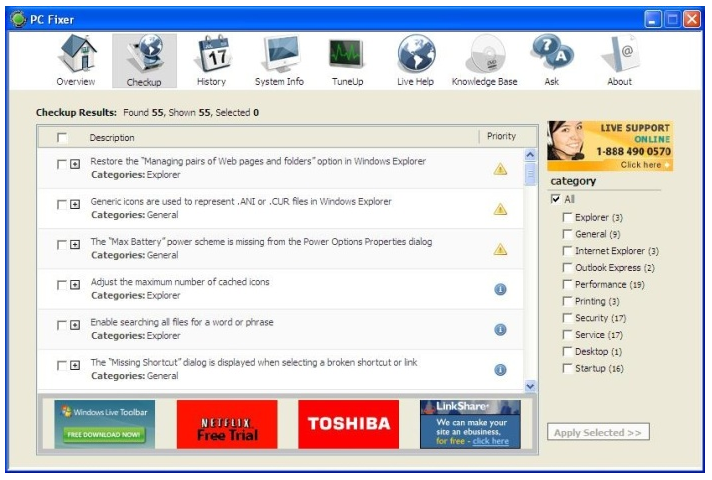
Task: Click warning icon for Max Battery row
Action: point(500,249)
